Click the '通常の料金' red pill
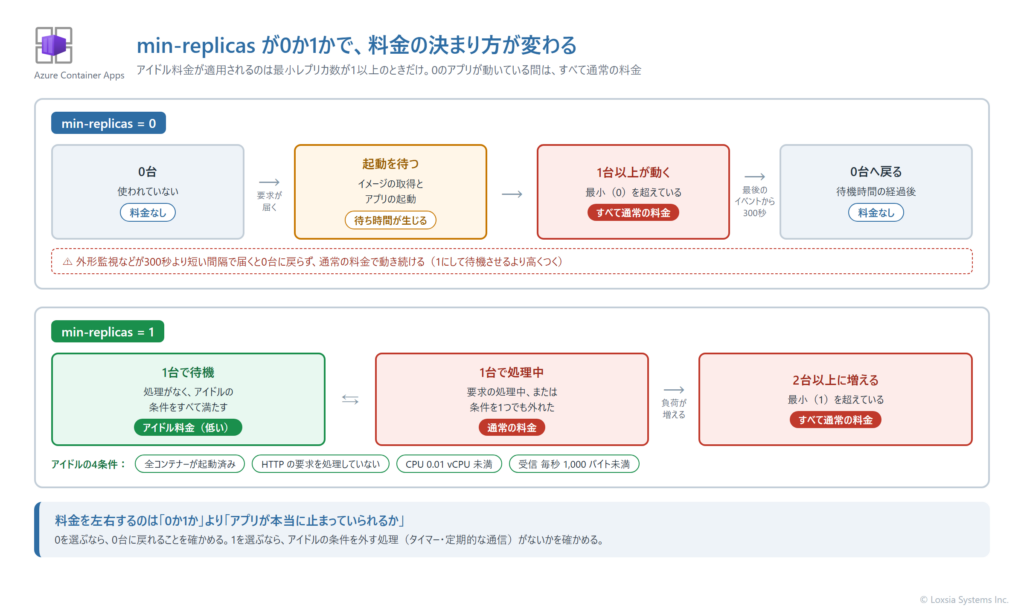Image resolution: width=1024 pixels, height=614 pixels. (512, 427)
